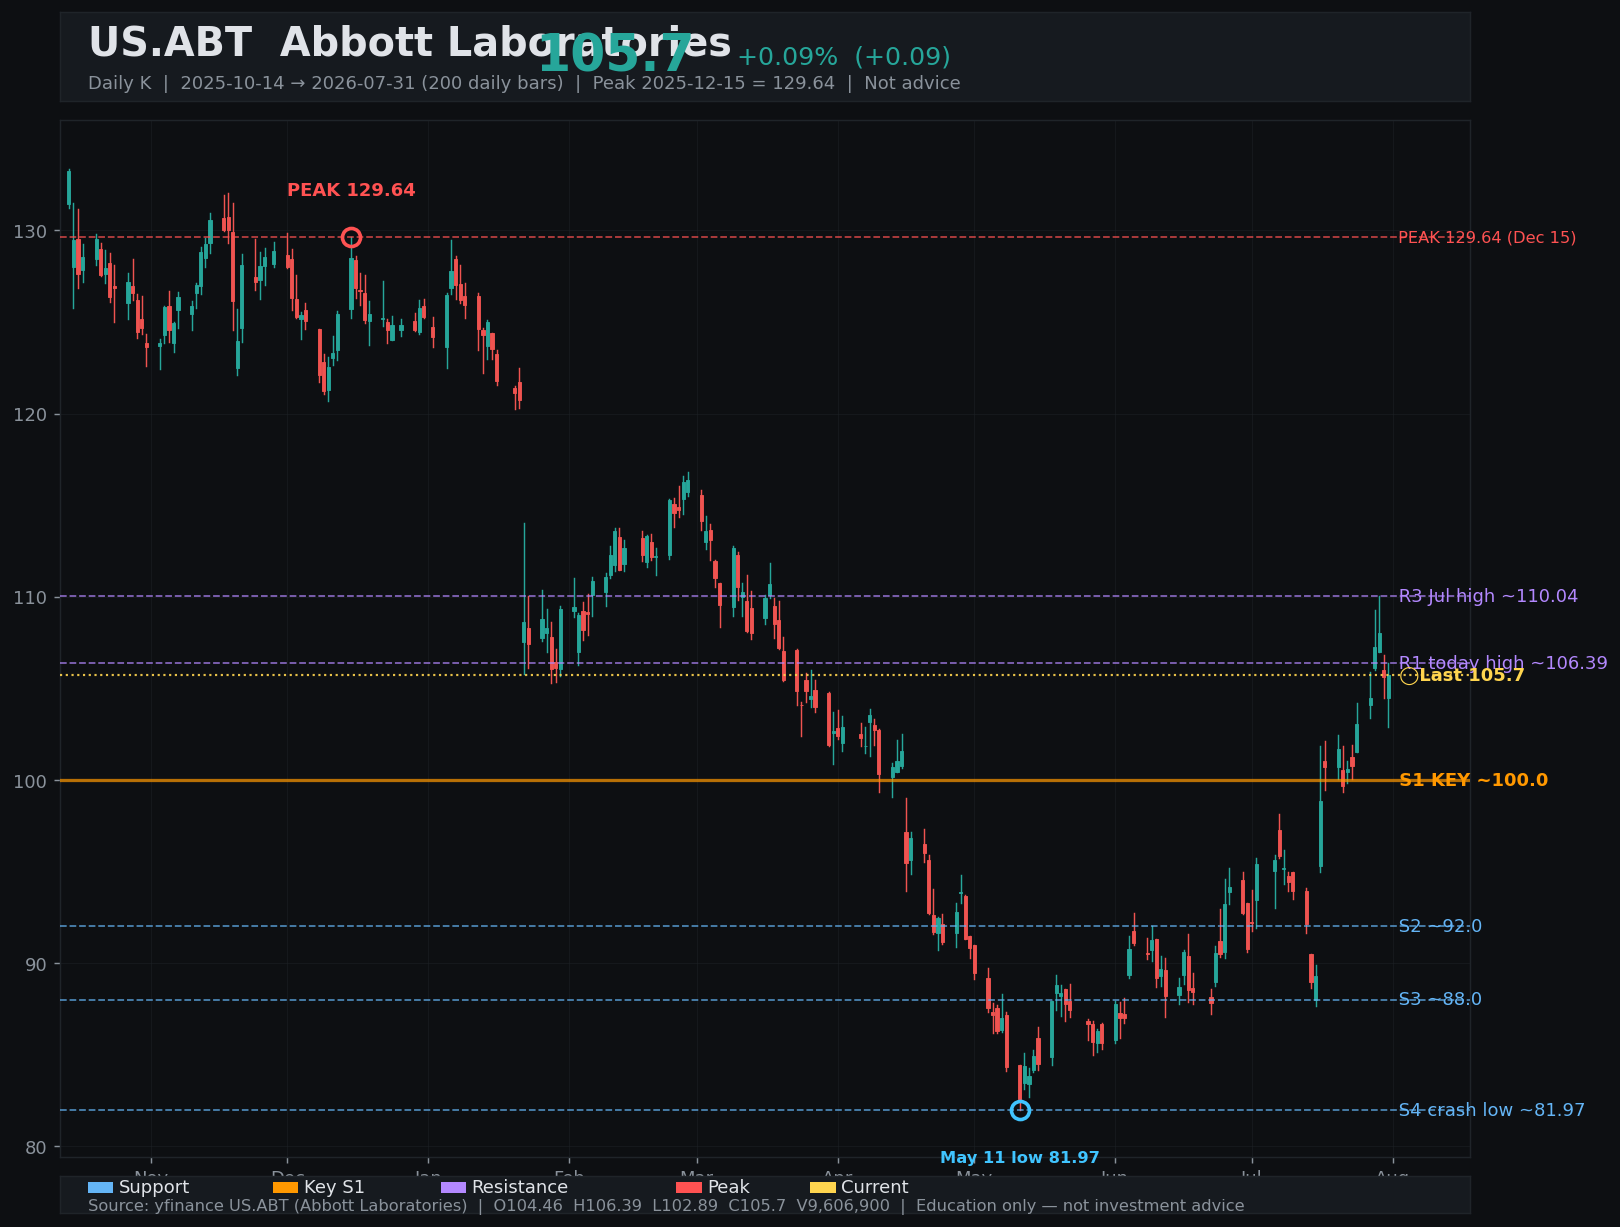Click the 'S4 crash low ~81.97' label

[1491, 1110]
